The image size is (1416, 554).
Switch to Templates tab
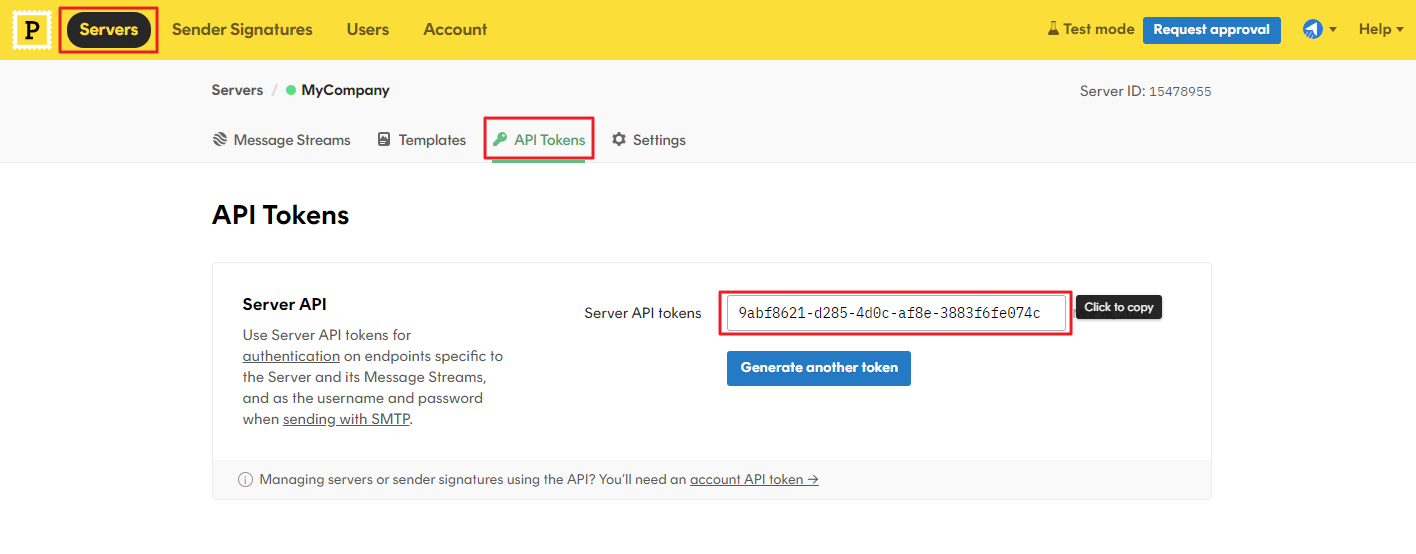coord(421,140)
